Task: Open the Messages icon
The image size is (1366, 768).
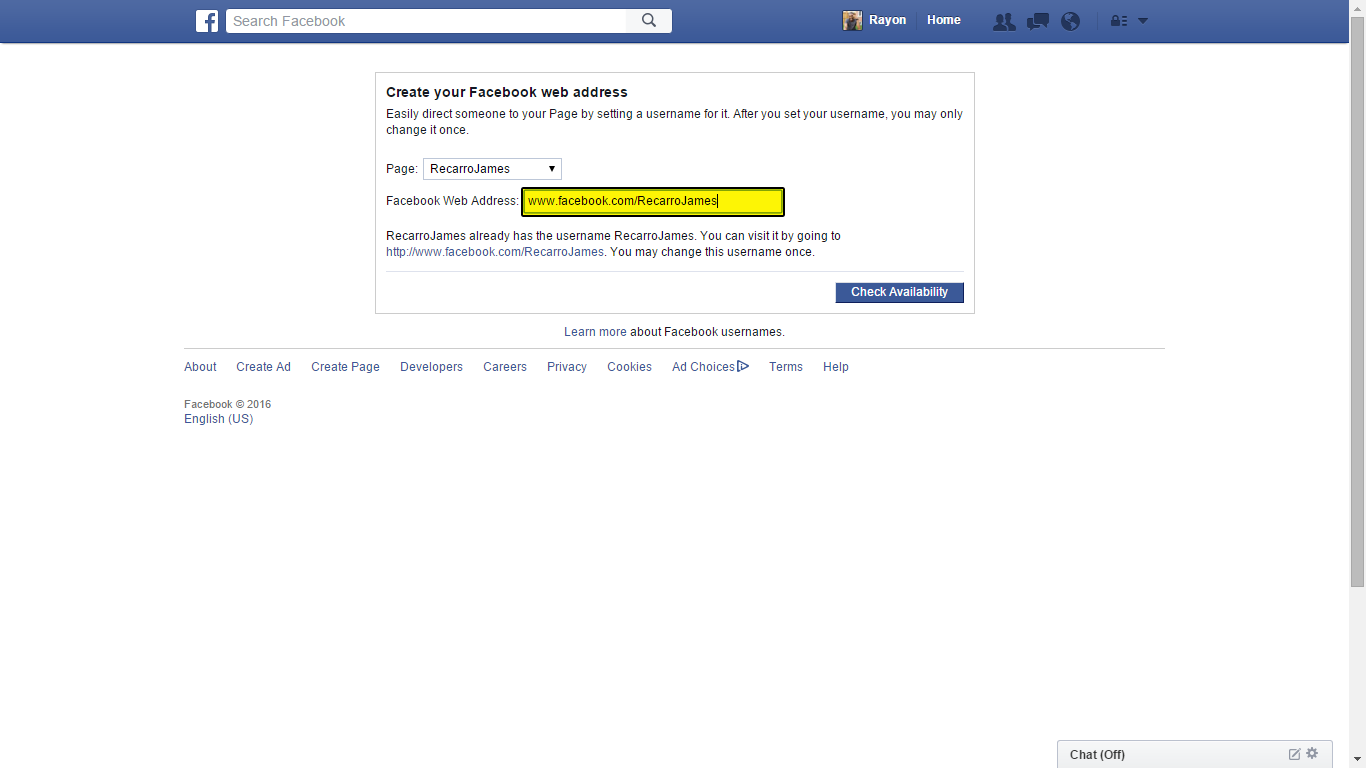Action: pyautogui.click(x=1038, y=21)
